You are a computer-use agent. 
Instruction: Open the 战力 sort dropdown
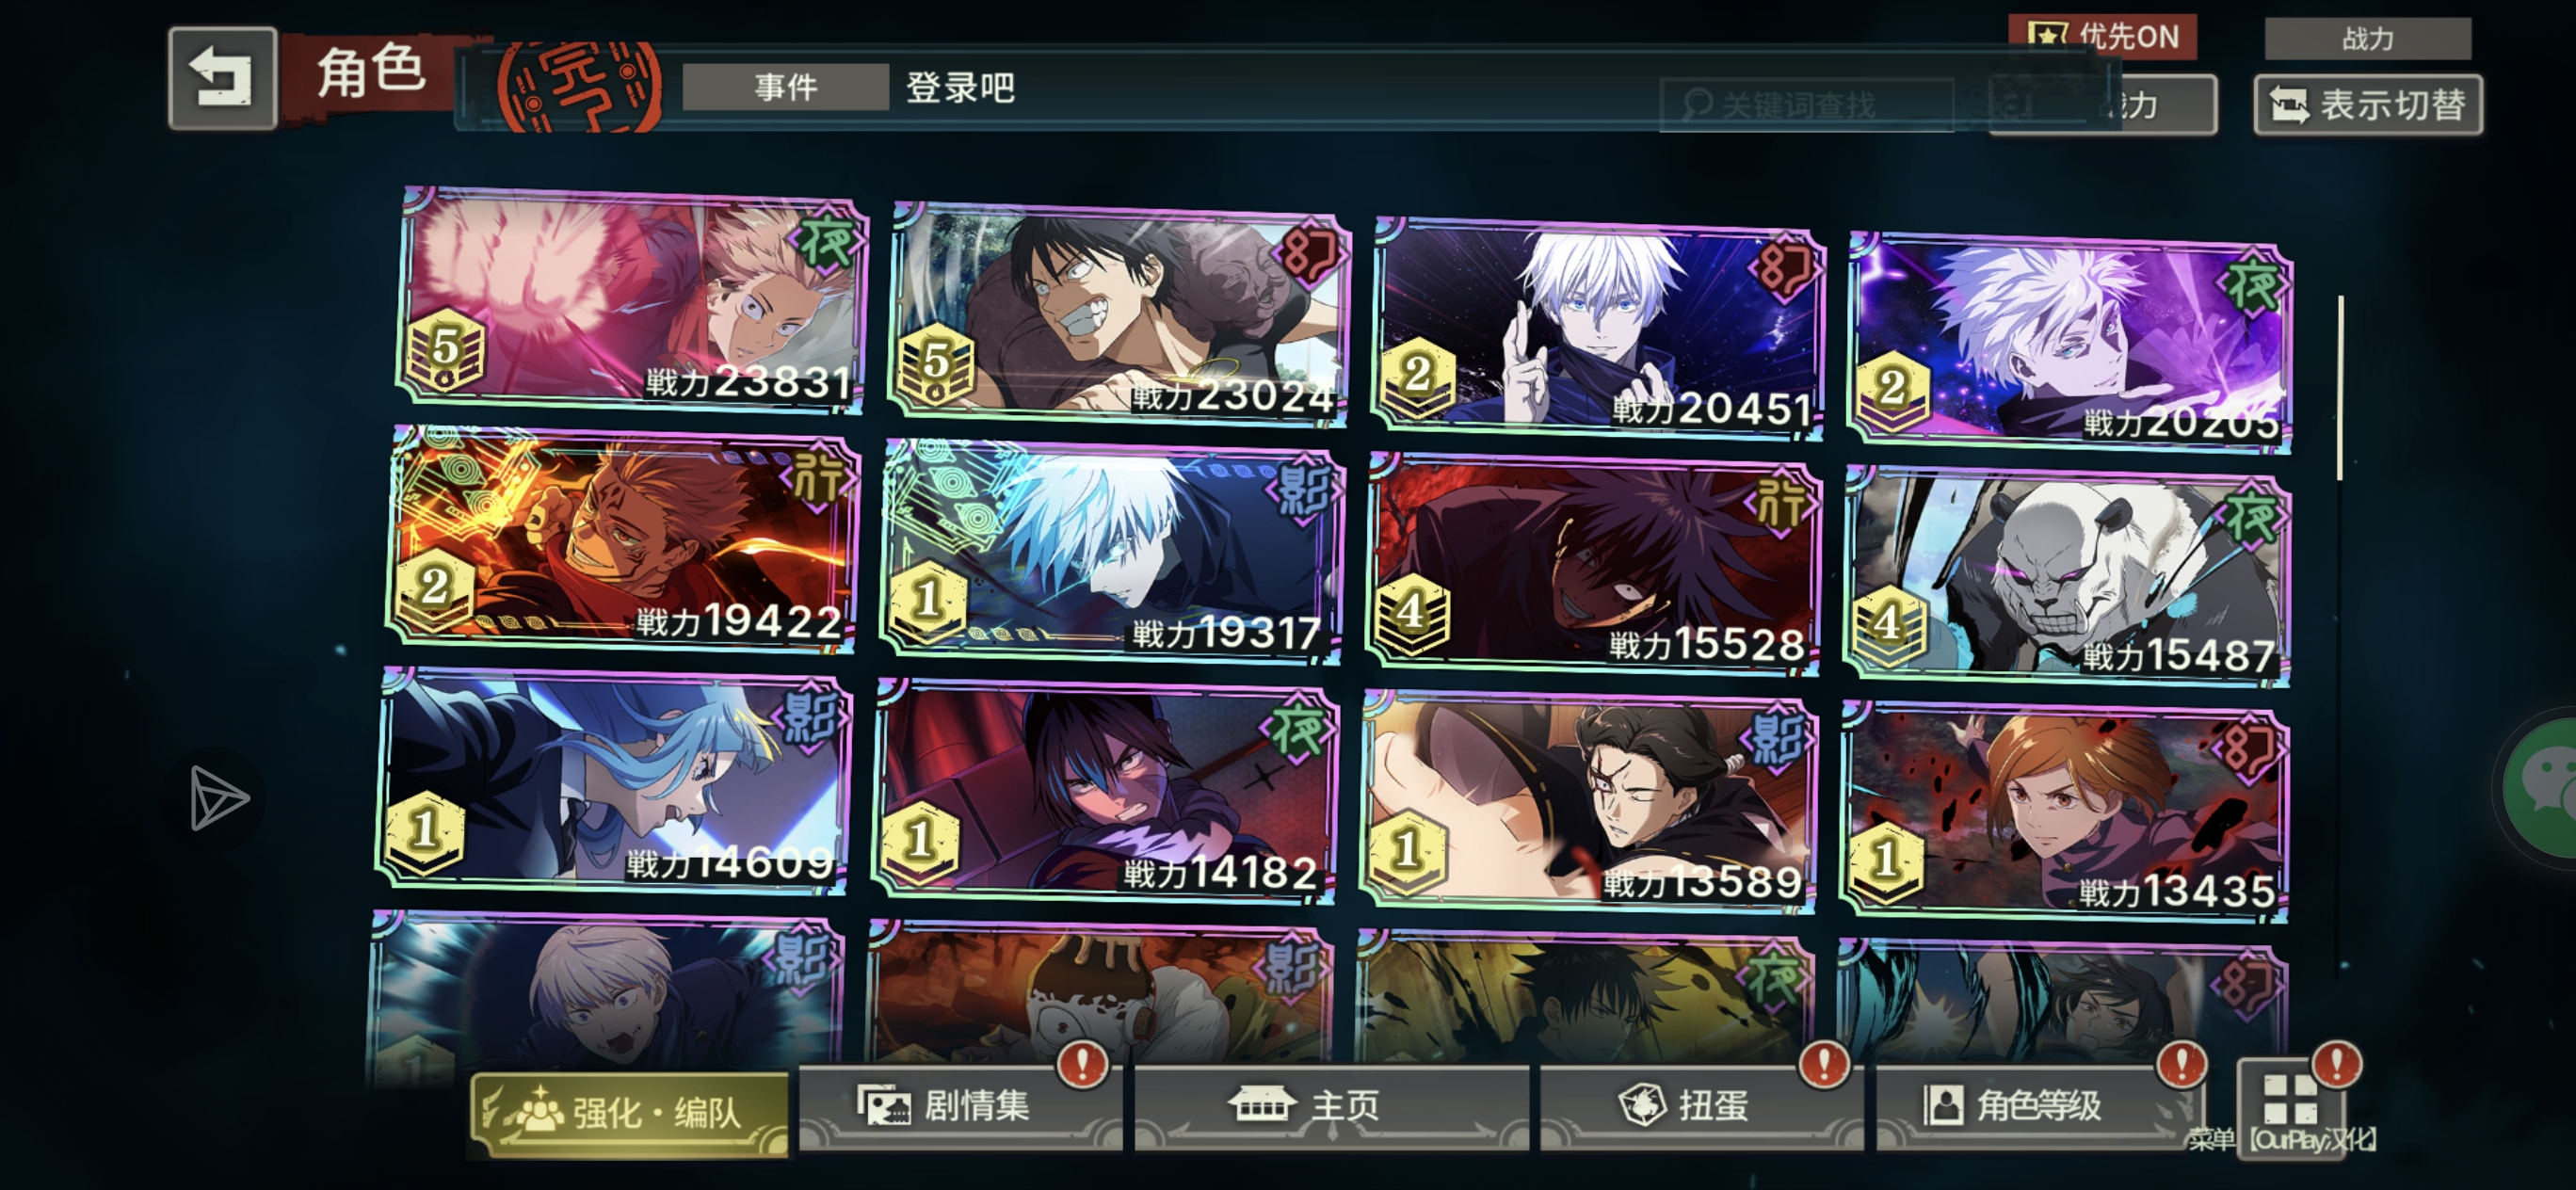pyautogui.click(x=2102, y=104)
